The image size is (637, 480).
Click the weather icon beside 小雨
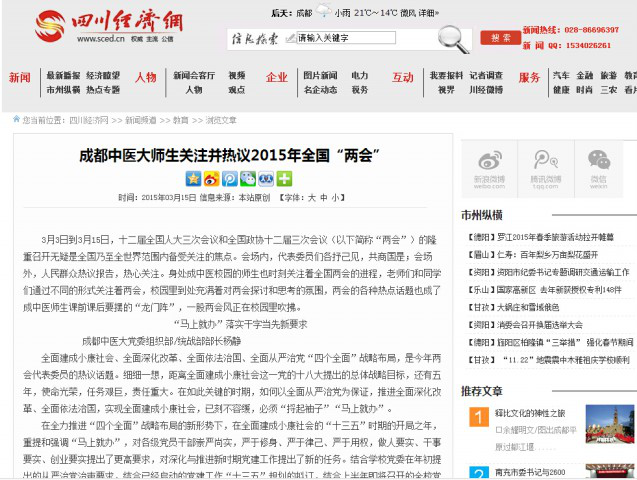click(x=323, y=14)
